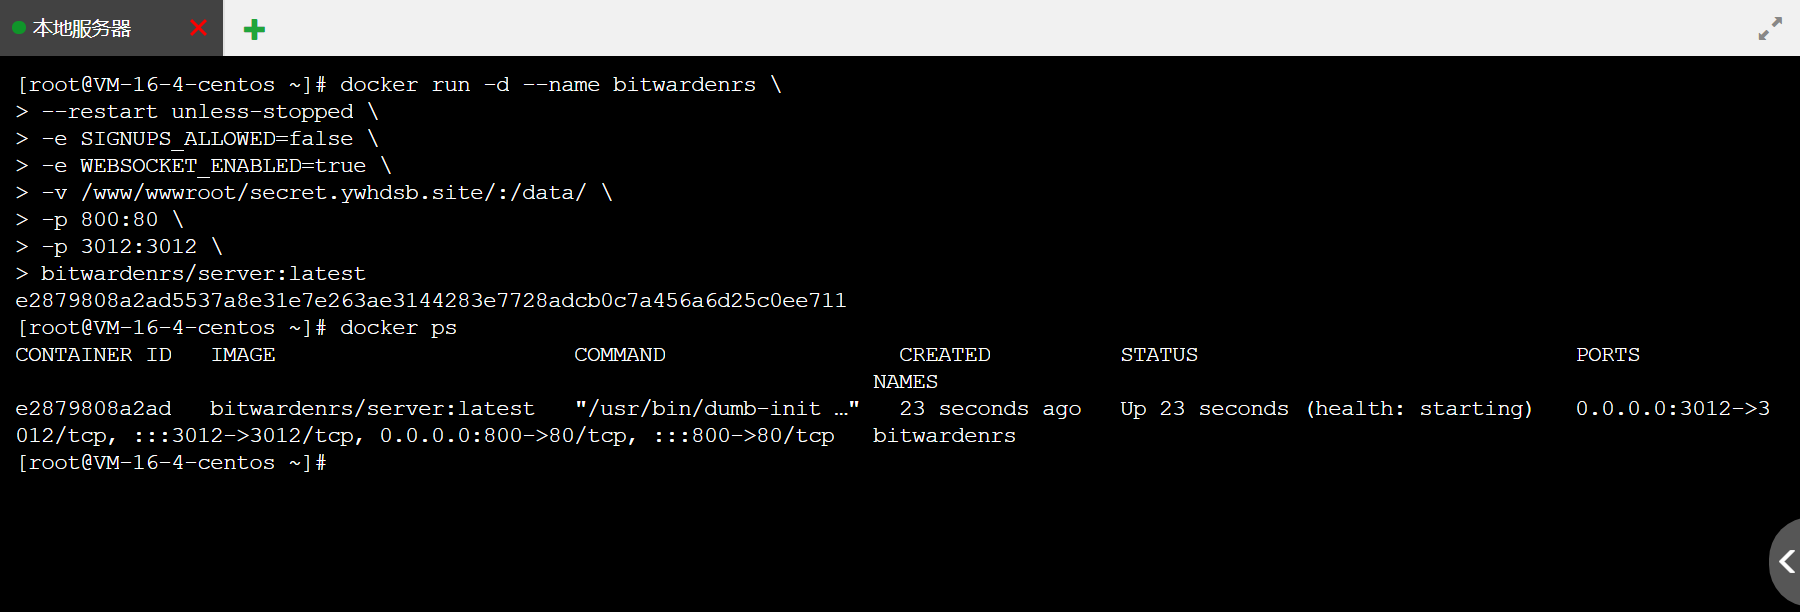Close the 本地服务器 terminal tab
The image size is (1800, 612).
coord(198,28)
